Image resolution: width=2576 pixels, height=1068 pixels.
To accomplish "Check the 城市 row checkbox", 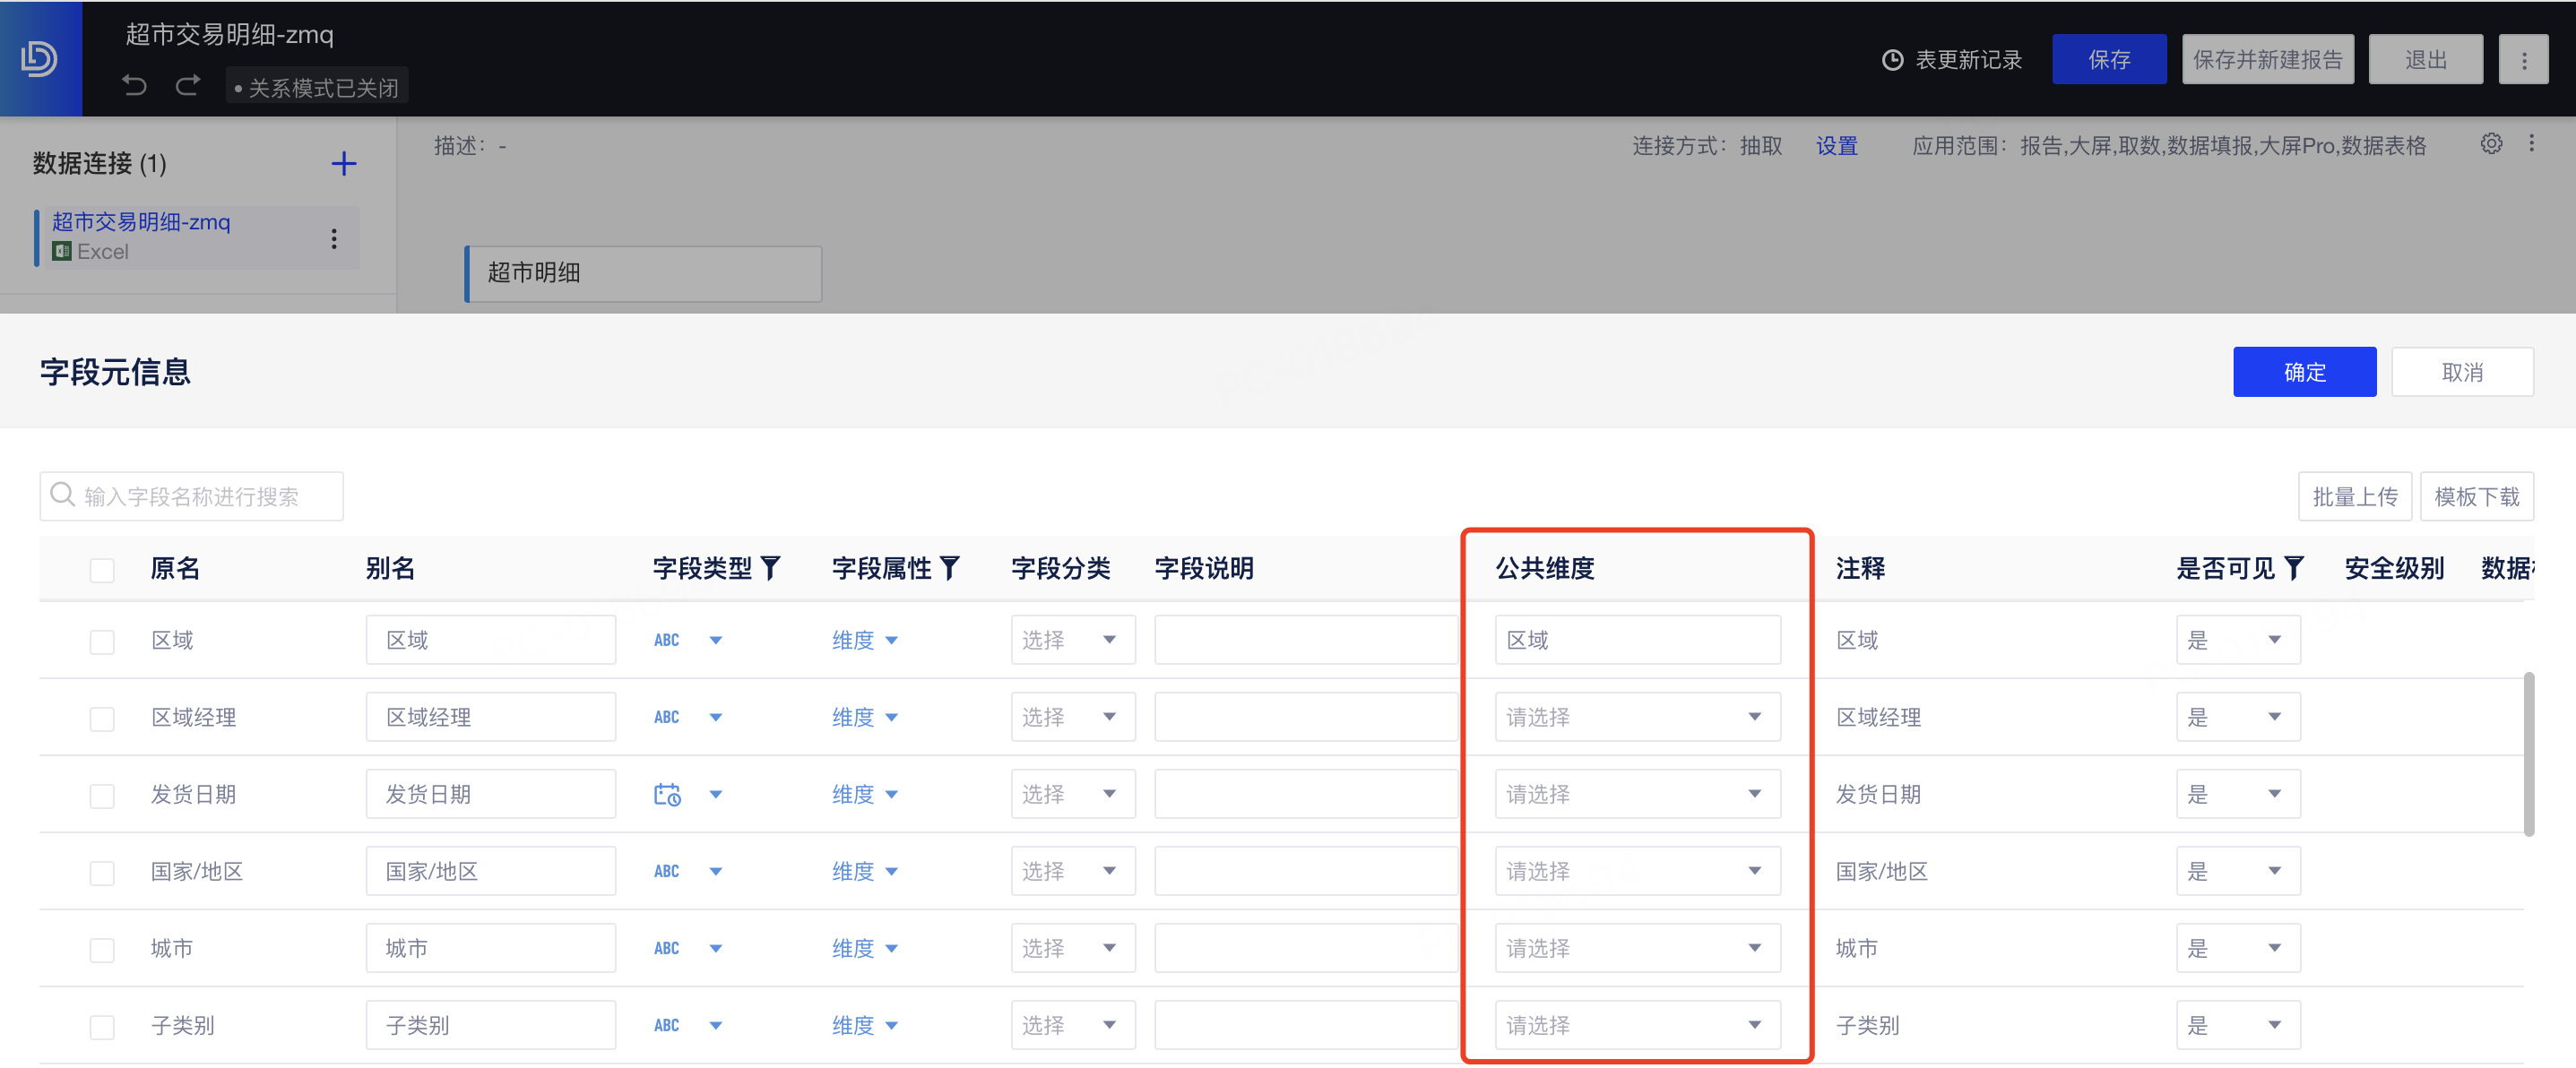I will point(102,949).
